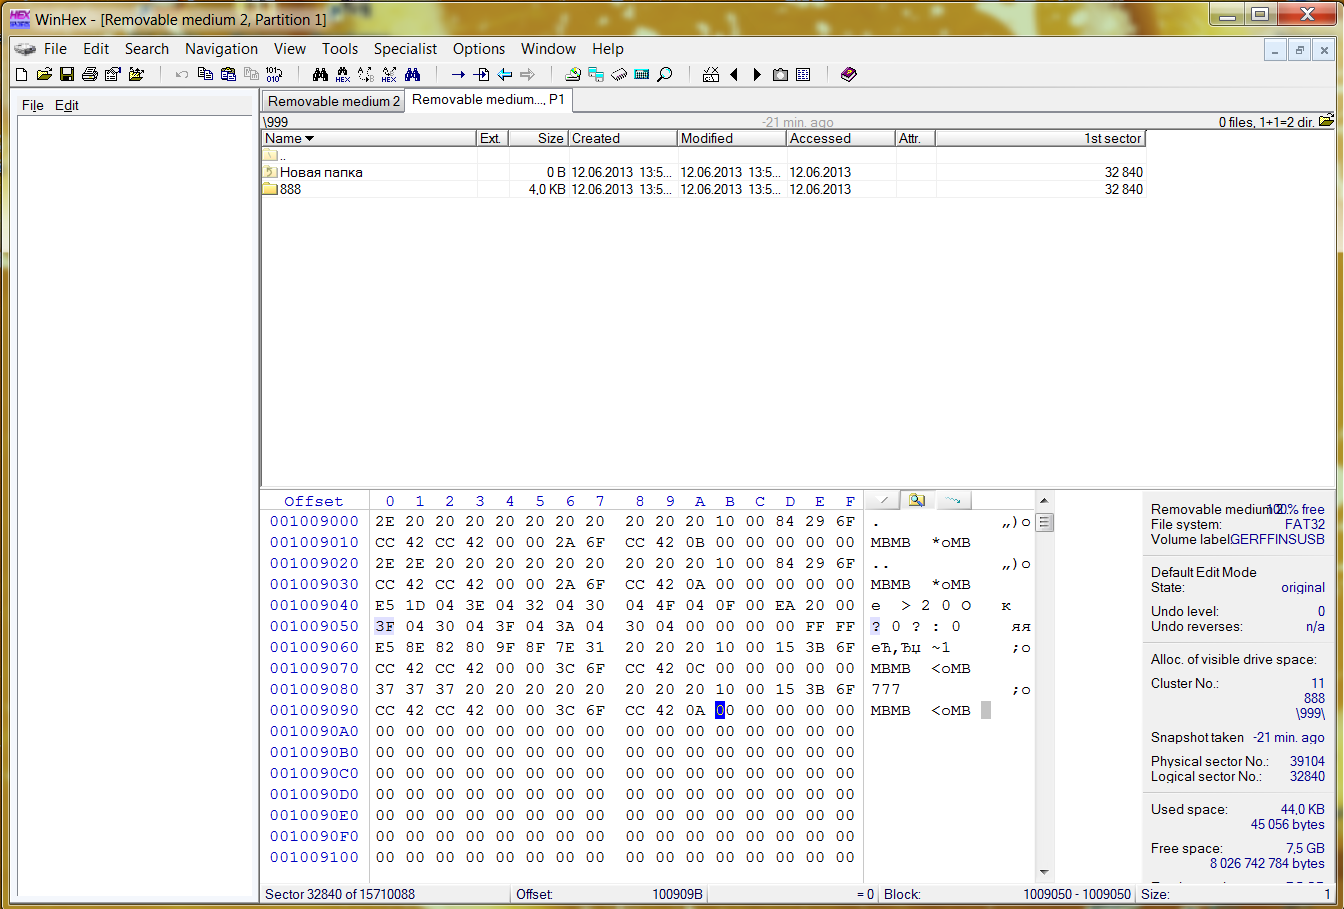Click the folder with magnifier explore button
Image resolution: width=1344 pixels, height=909 pixels.
(x=917, y=500)
